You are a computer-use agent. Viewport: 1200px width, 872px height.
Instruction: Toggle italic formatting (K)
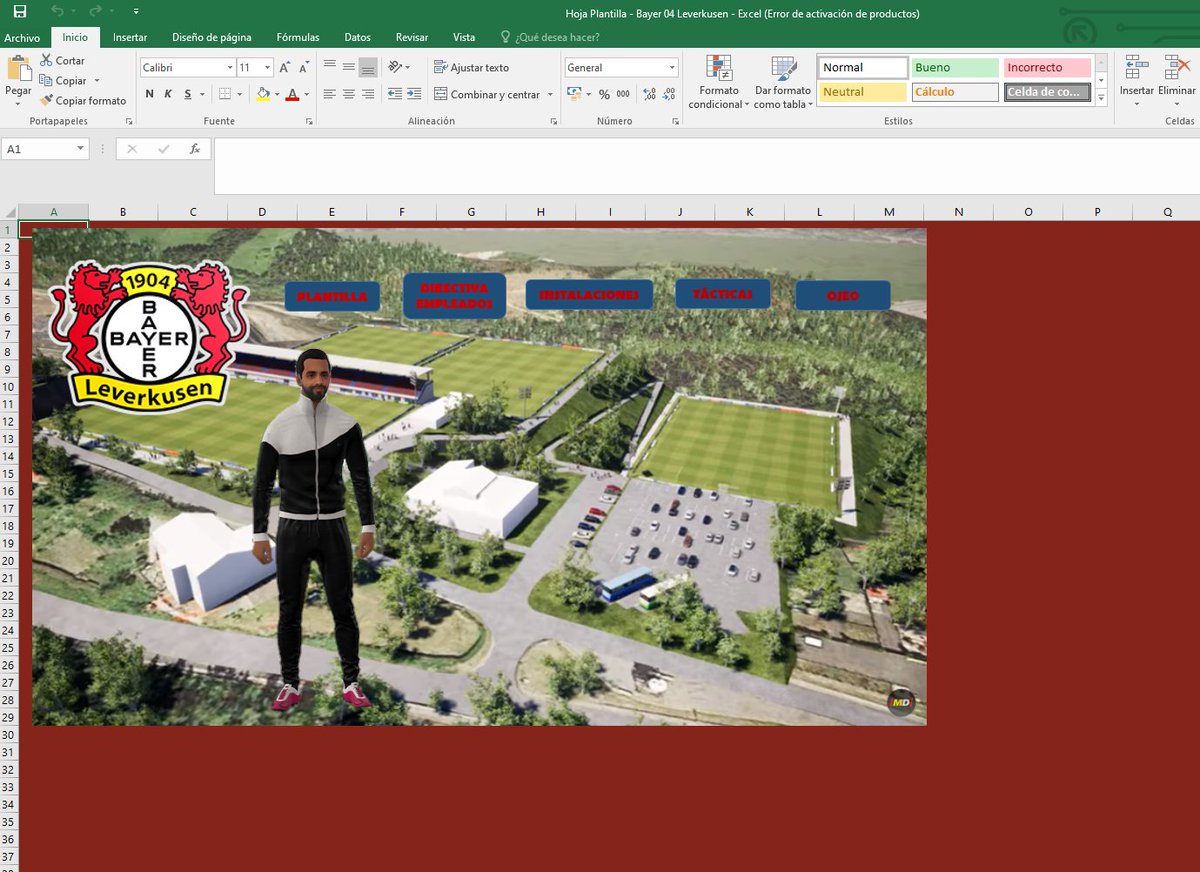pos(169,94)
